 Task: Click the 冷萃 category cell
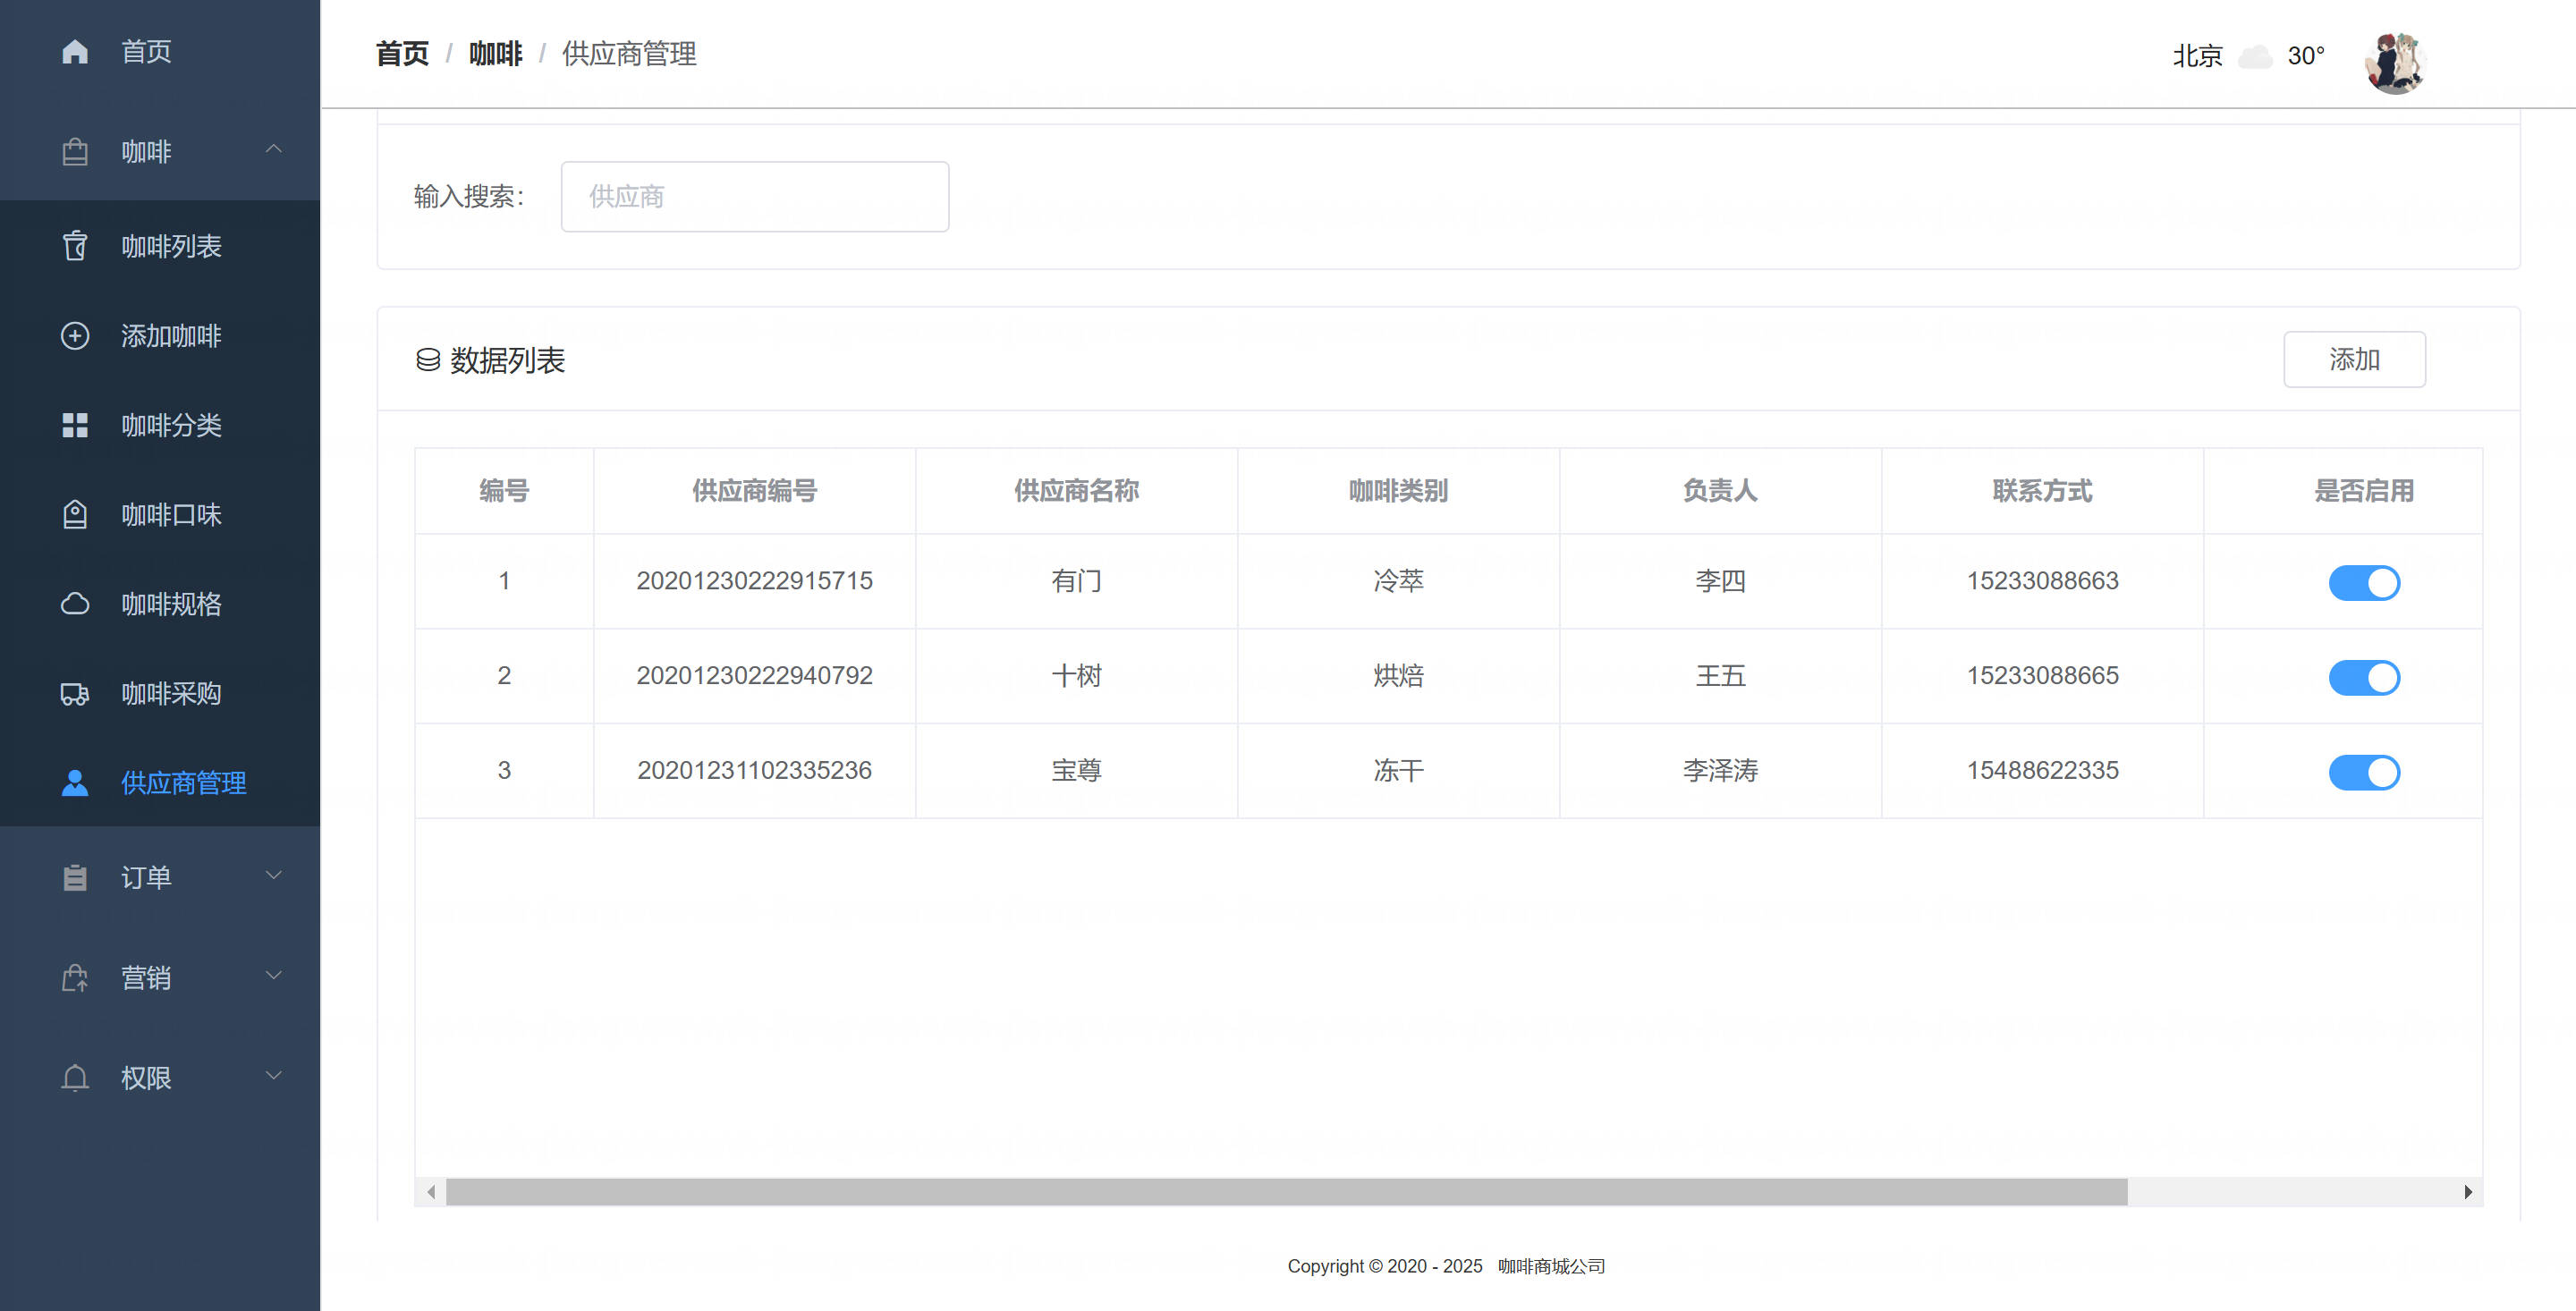pyautogui.click(x=1398, y=581)
